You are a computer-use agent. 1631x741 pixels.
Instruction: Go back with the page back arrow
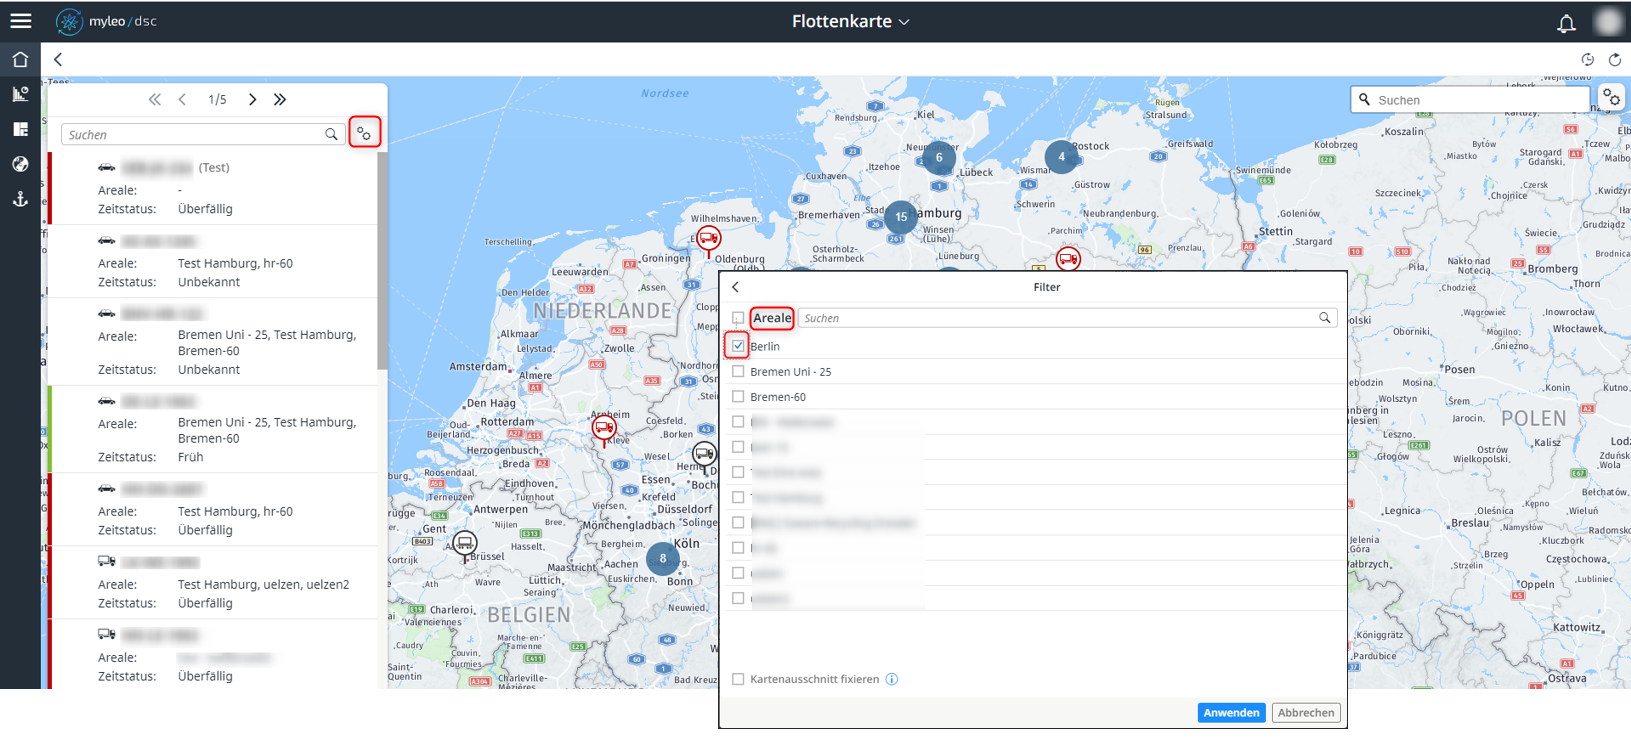(58, 60)
